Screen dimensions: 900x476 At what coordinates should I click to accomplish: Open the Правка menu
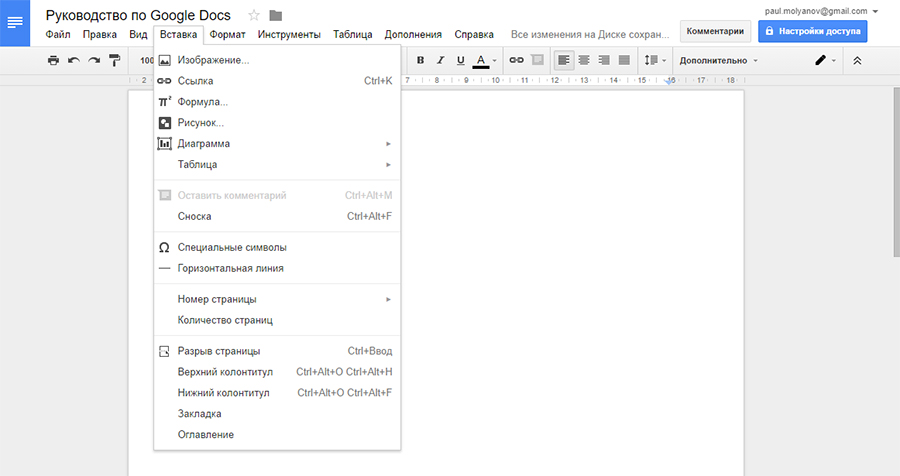click(99, 34)
